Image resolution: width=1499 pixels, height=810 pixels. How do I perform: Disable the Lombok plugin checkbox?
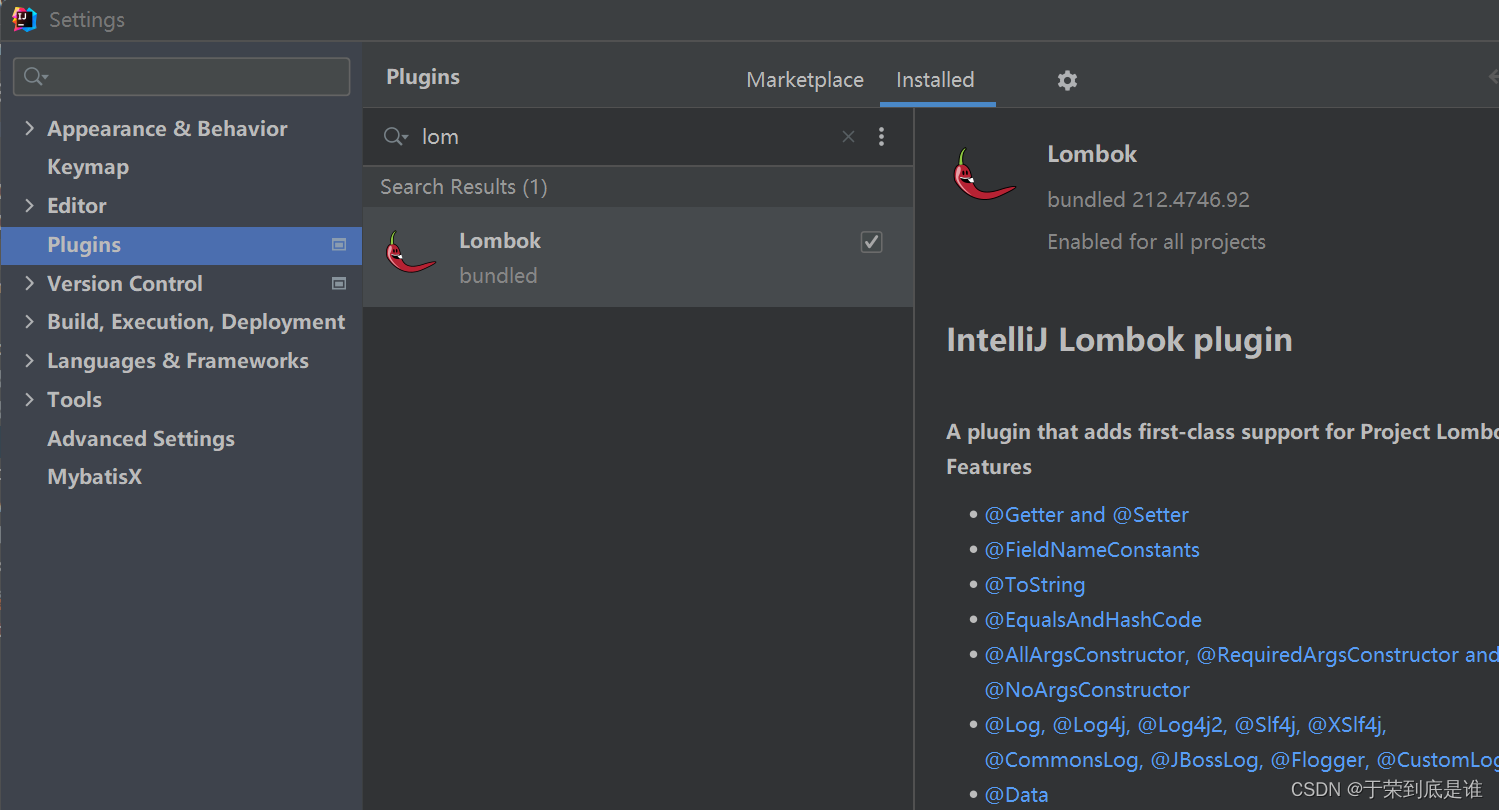(871, 242)
